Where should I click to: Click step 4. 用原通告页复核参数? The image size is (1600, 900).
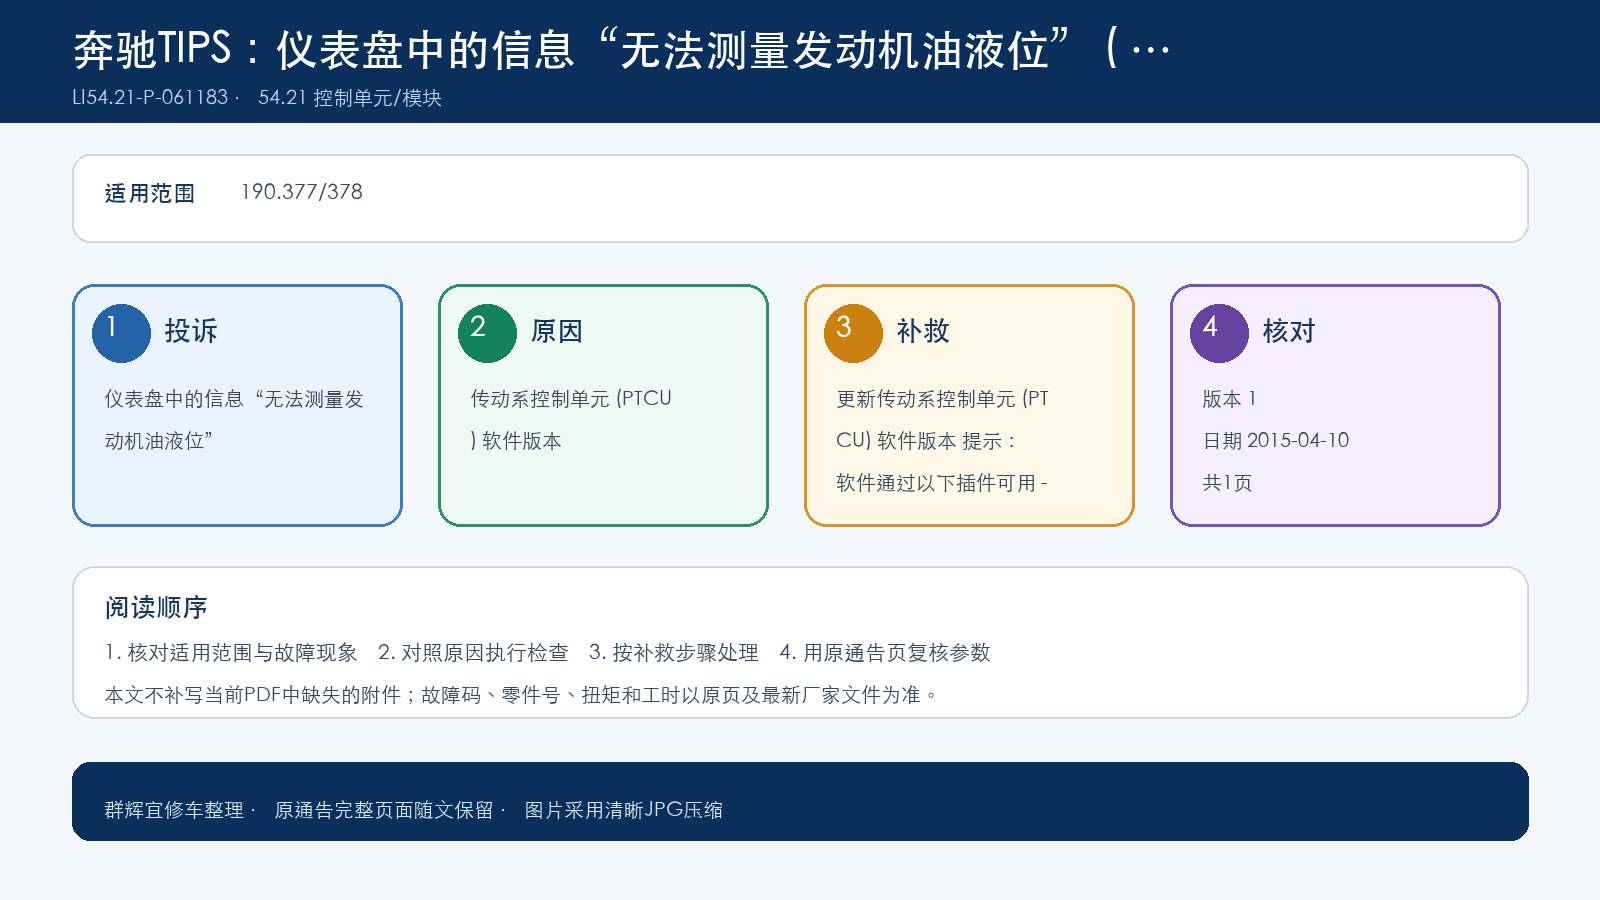(885, 653)
